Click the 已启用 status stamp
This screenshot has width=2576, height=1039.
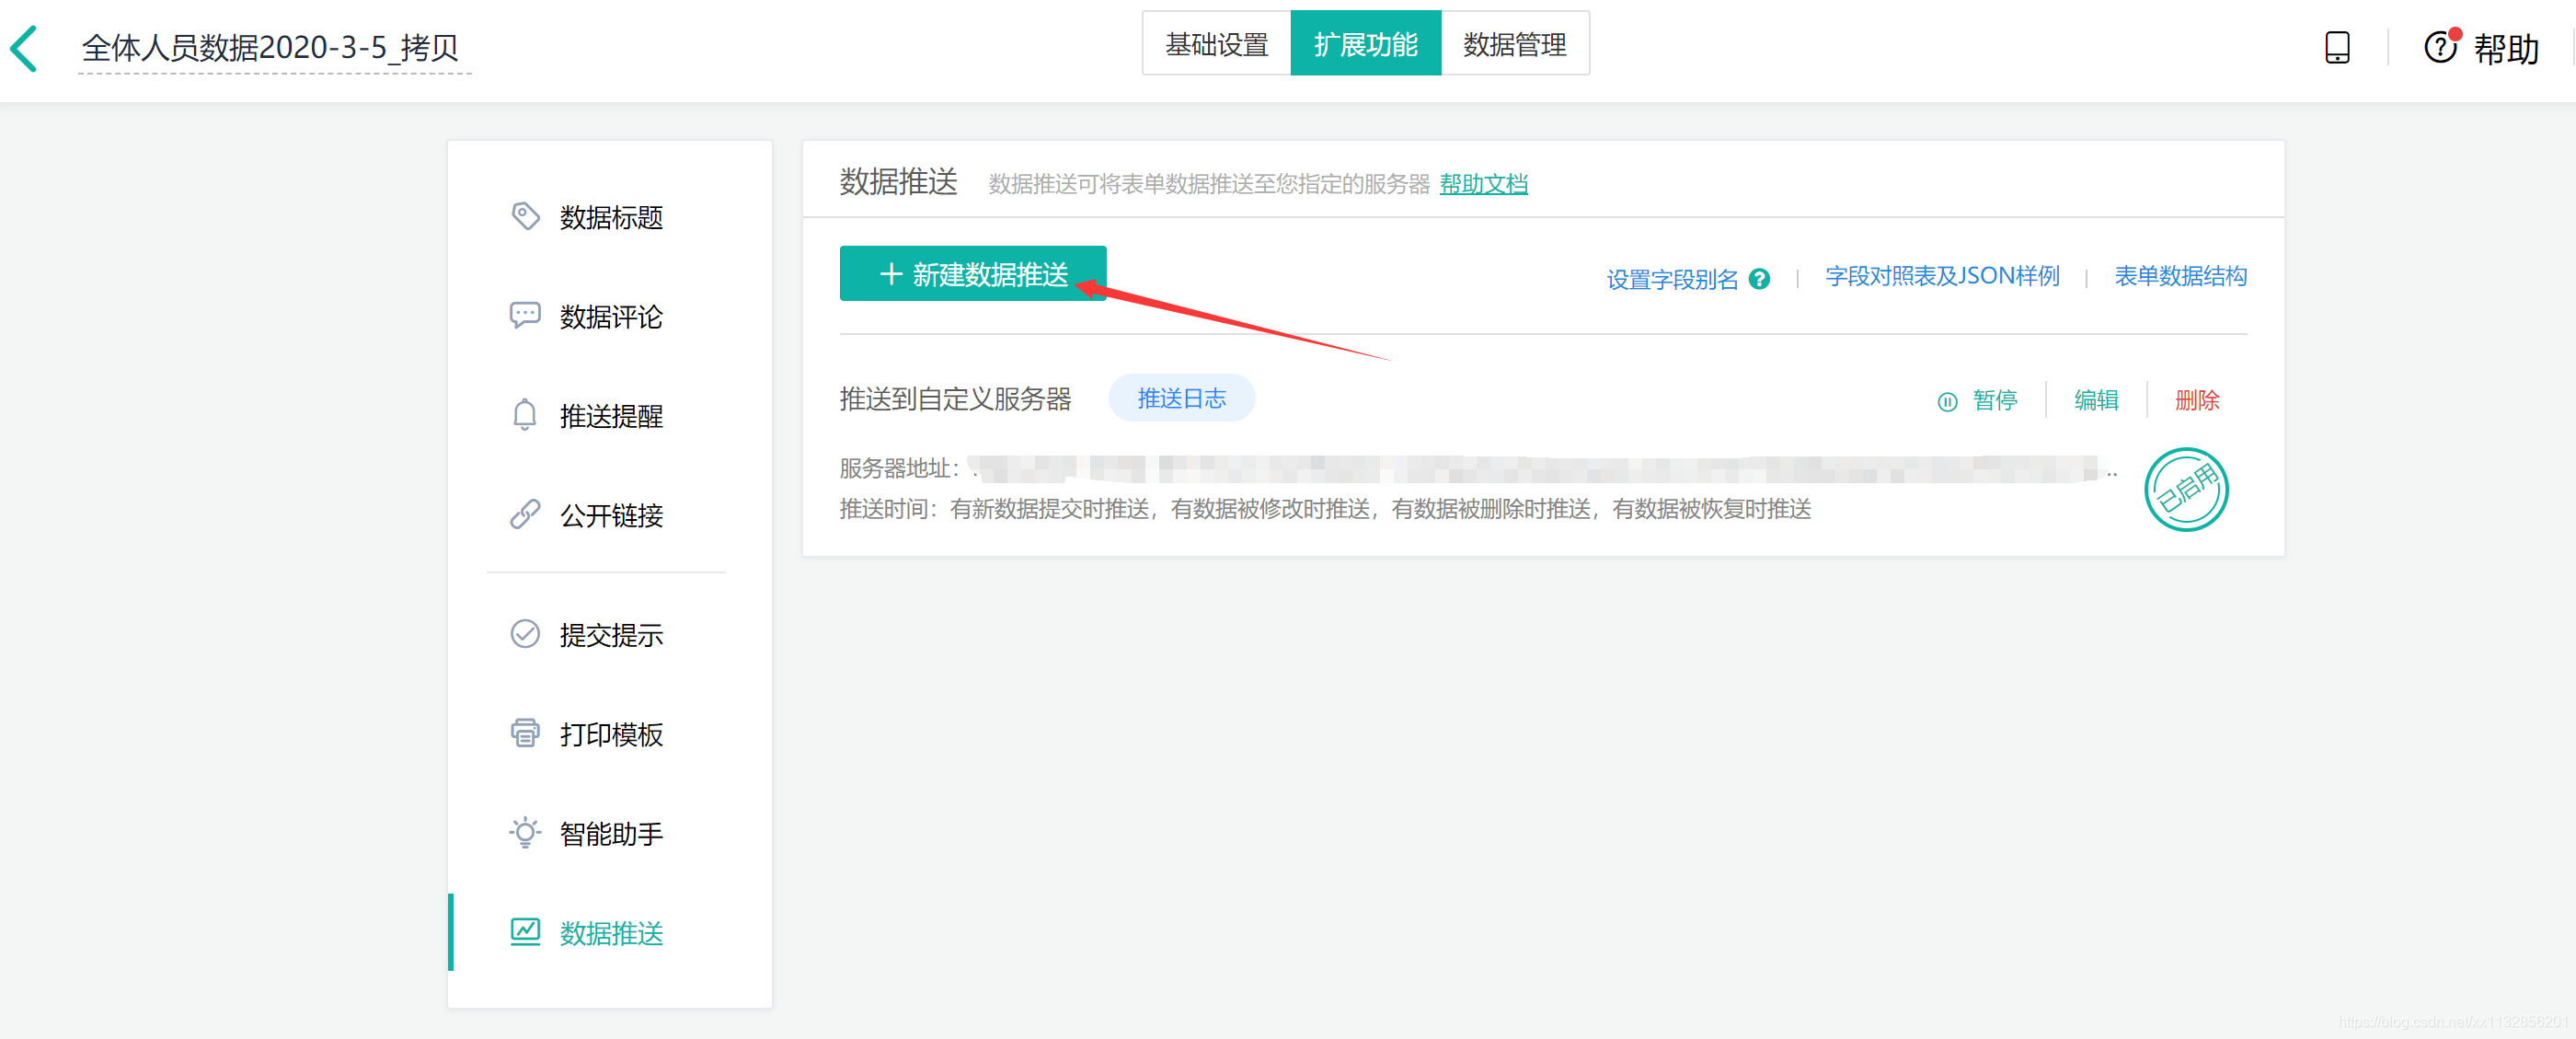pos(2186,489)
